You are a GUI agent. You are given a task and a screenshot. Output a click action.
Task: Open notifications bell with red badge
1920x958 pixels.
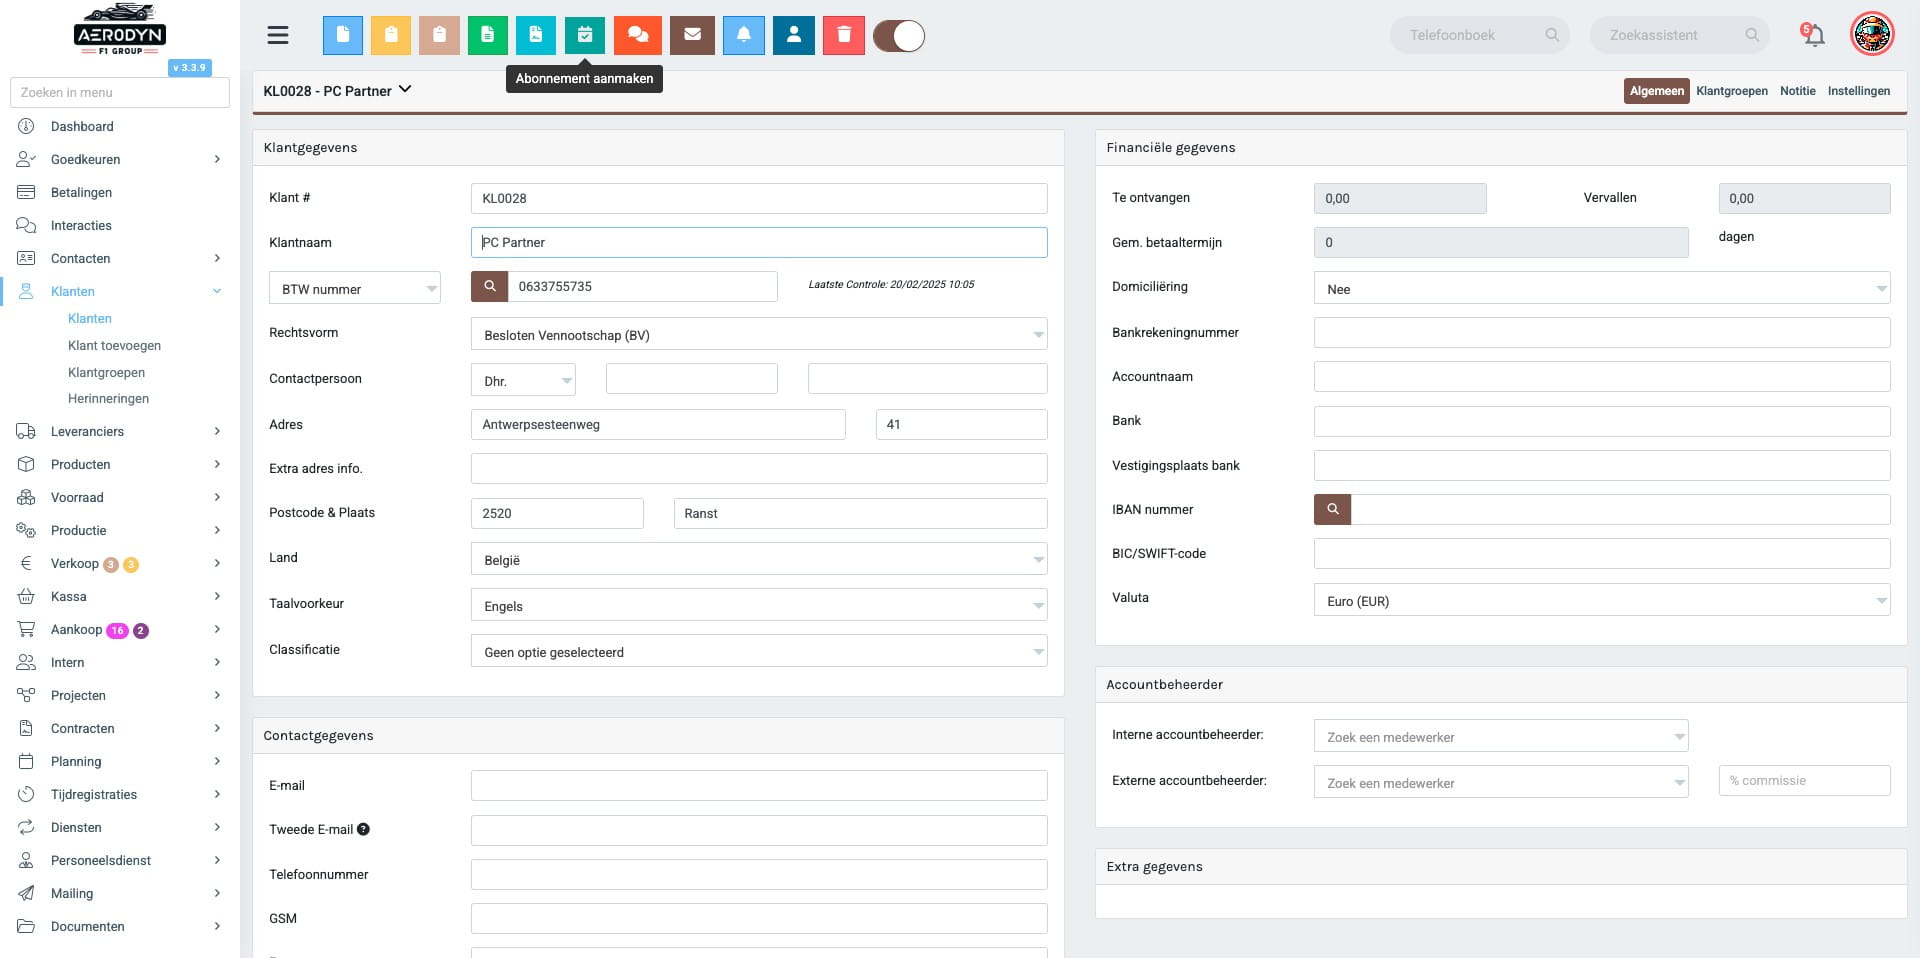click(1813, 35)
